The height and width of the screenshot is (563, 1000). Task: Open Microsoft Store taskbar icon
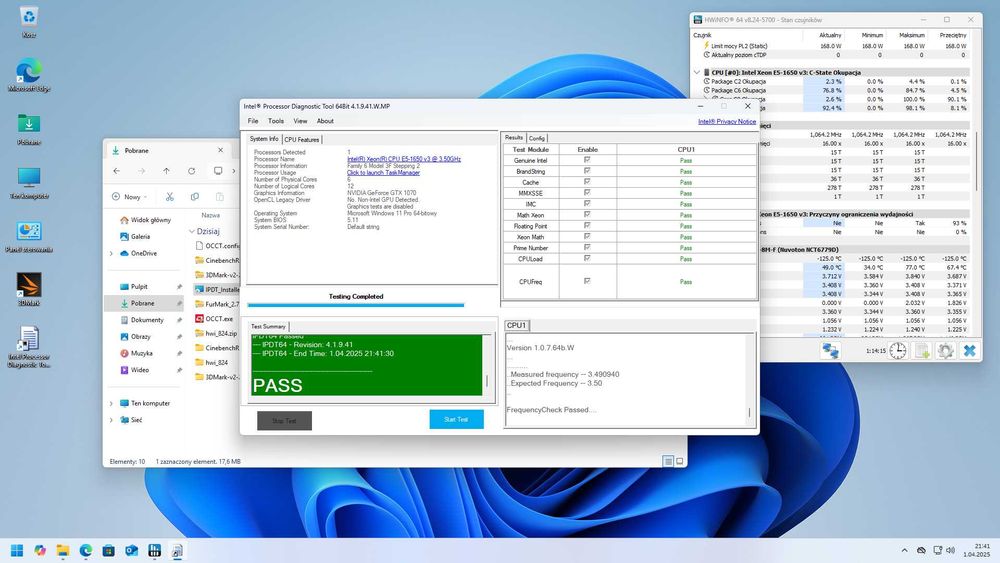(108, 550)
